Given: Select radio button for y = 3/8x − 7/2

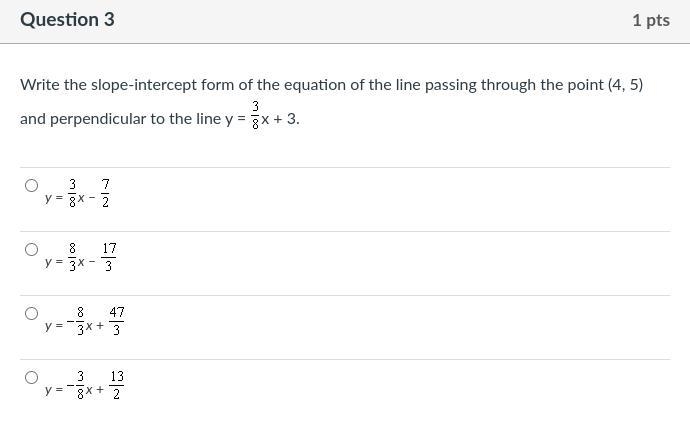Looking at the screenshot, I should 31,185.
